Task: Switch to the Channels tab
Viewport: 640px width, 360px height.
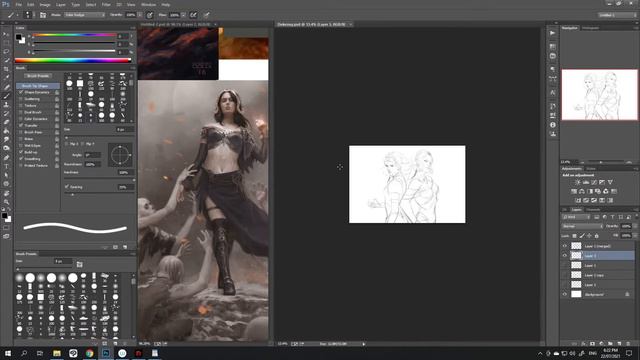Action: [593, 210]
